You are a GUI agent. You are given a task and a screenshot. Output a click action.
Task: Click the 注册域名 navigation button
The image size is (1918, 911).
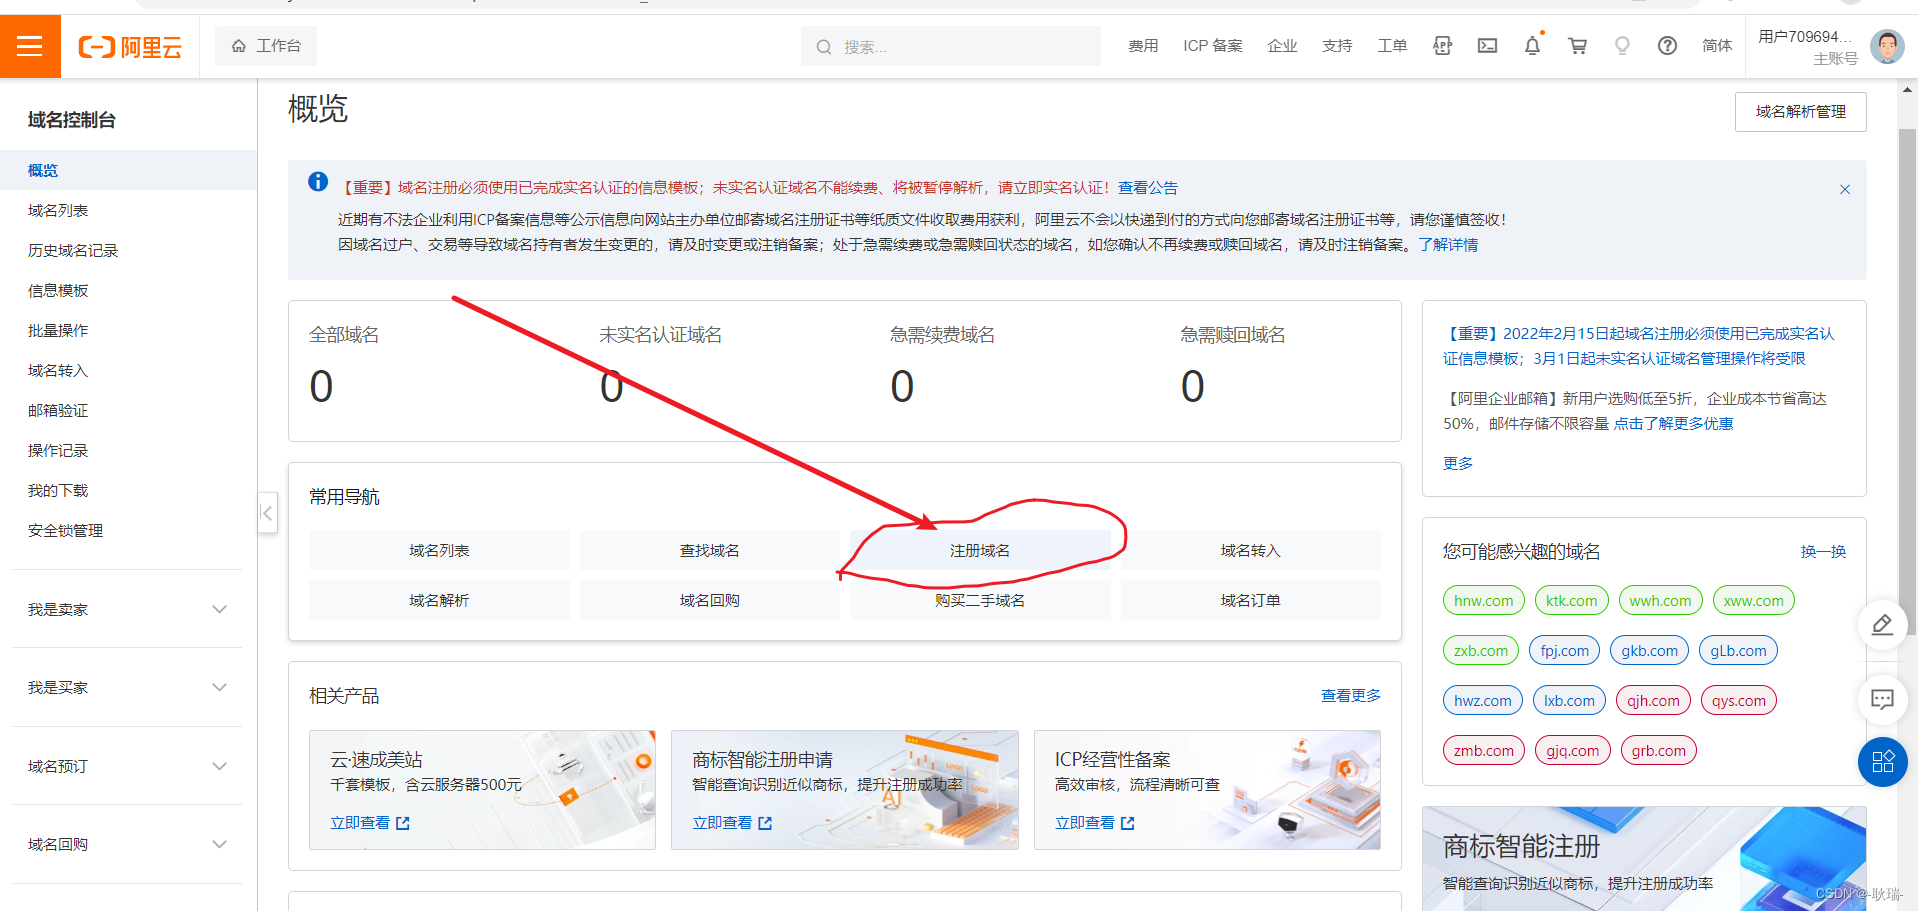(979, 549)
